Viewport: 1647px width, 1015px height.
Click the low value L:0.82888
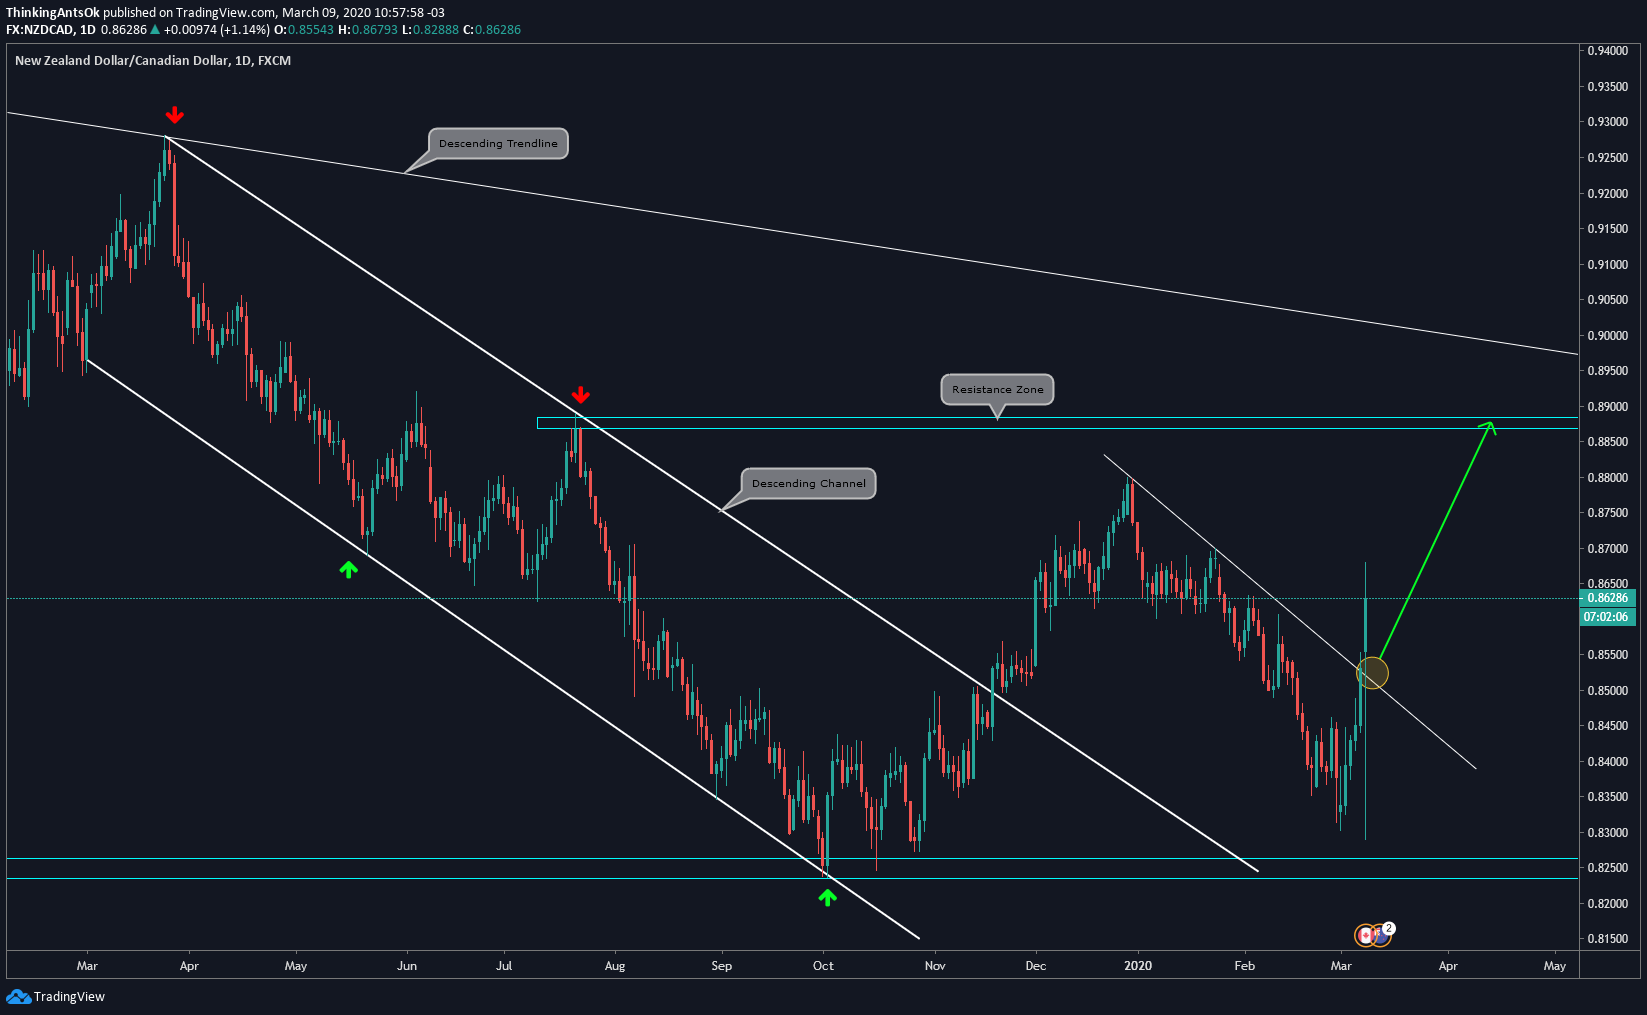430,30
